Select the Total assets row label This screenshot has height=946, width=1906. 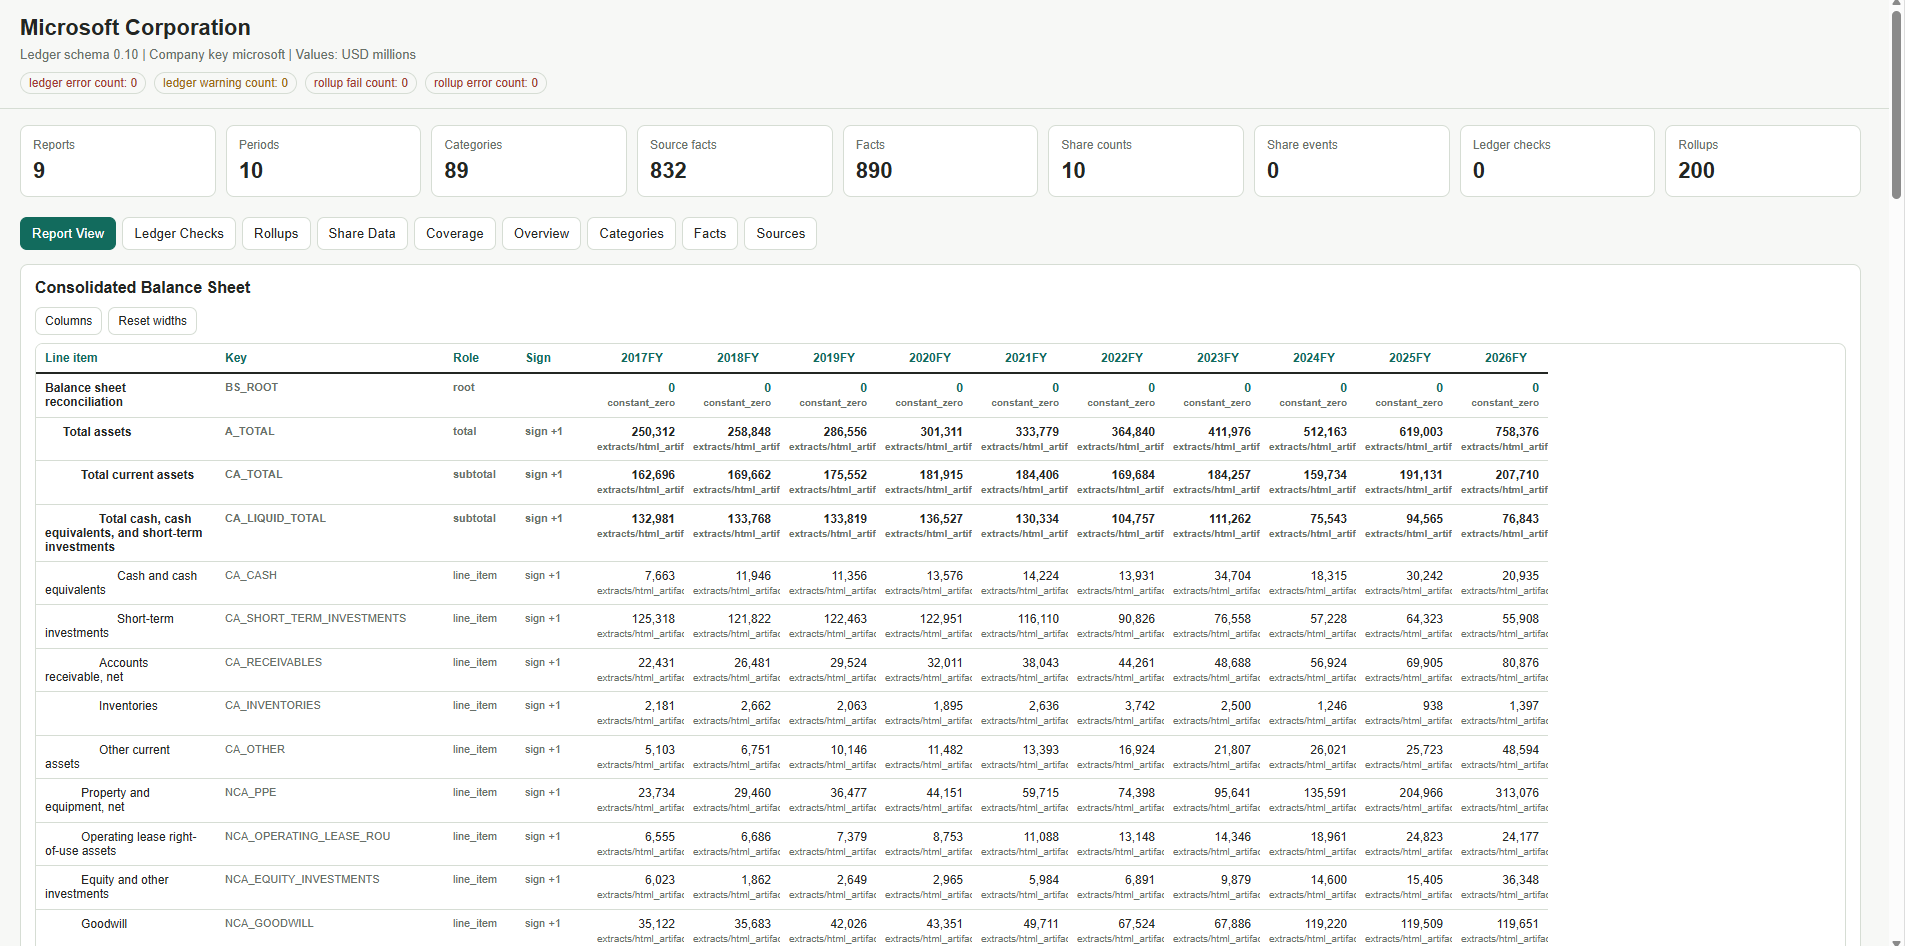[x=97, y=432]
